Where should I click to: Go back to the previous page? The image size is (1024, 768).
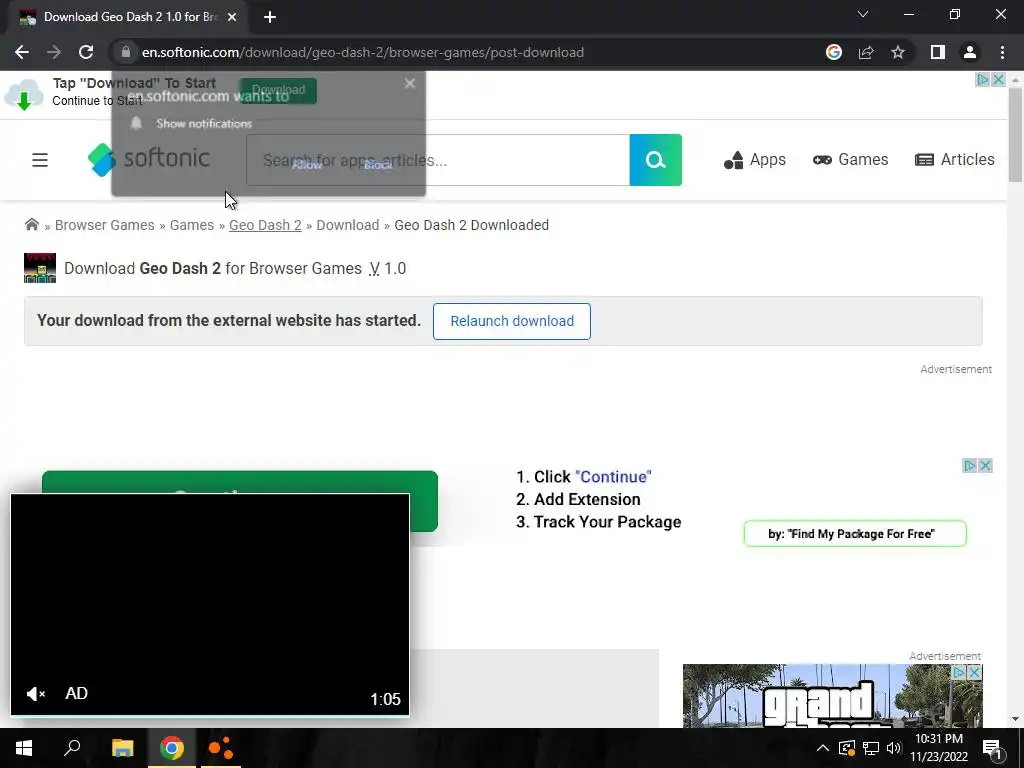point(22,52)
